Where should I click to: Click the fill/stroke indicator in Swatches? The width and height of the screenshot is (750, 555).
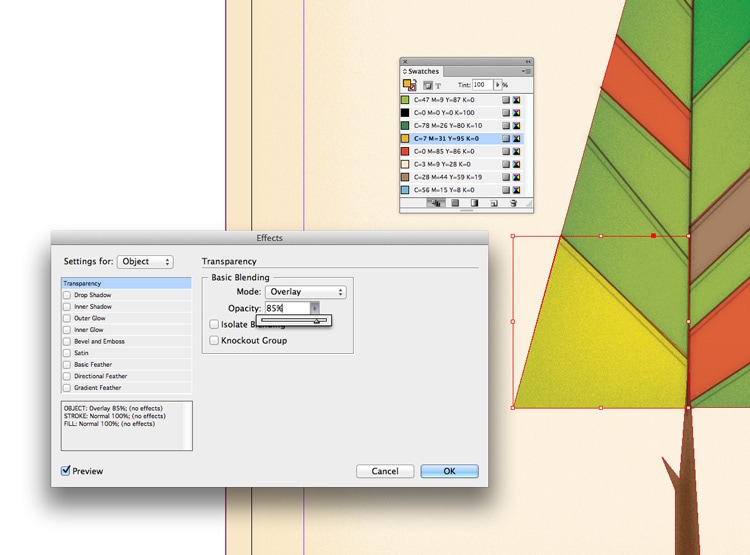(x=409, y=85)
